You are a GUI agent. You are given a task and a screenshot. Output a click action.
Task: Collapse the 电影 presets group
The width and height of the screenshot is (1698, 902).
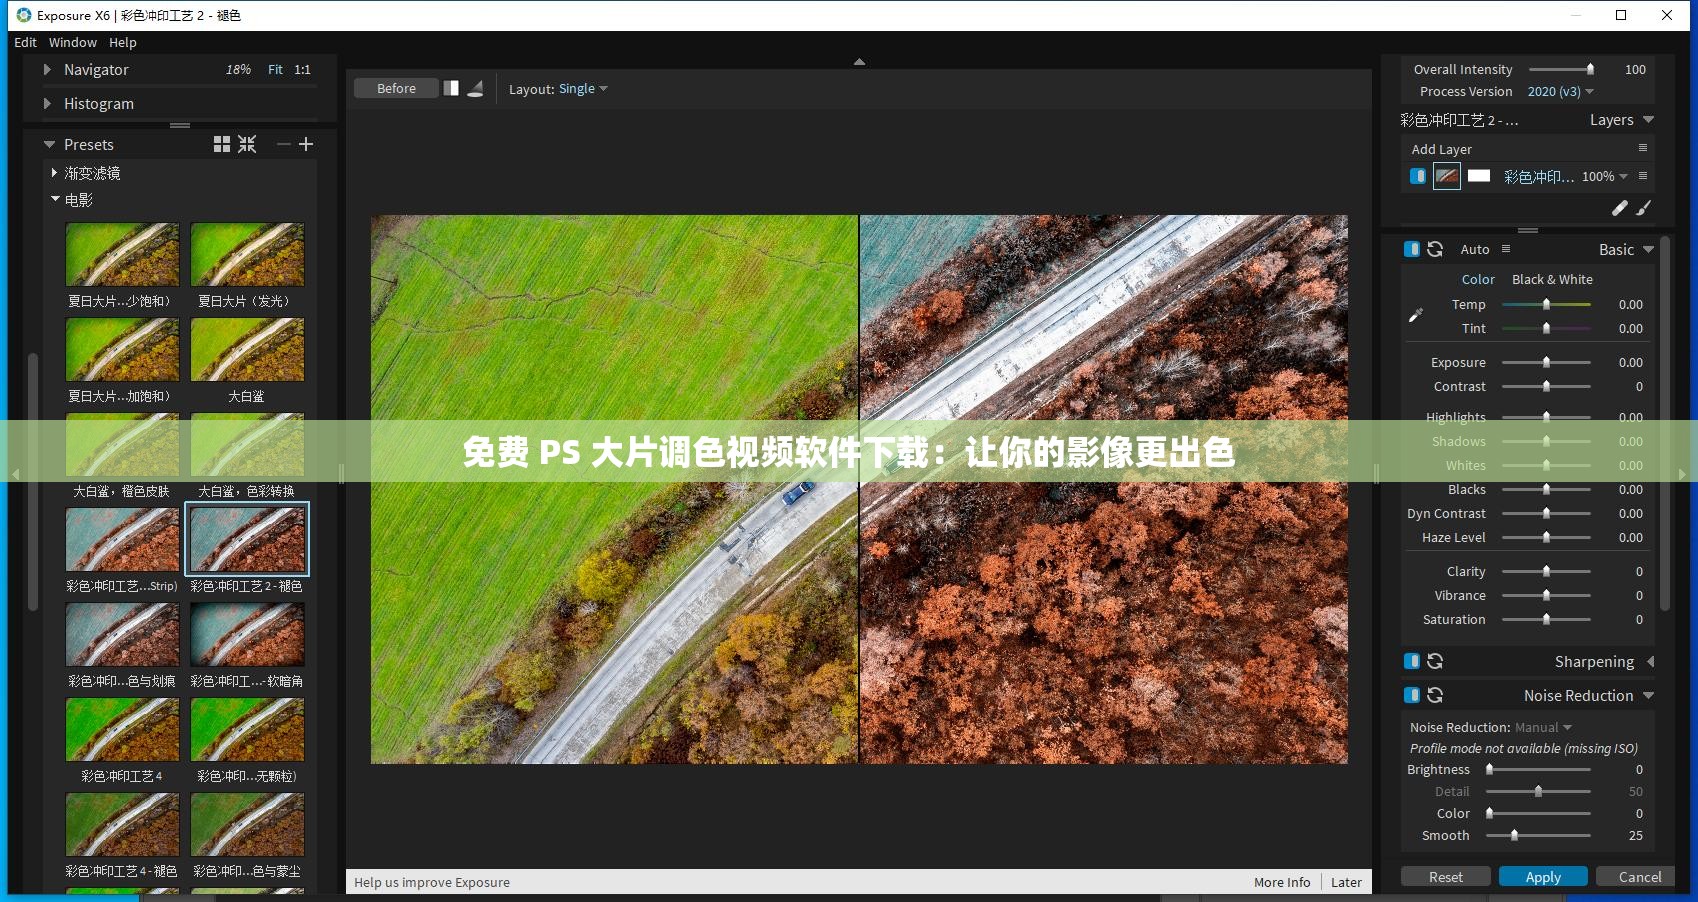point(56,199)
